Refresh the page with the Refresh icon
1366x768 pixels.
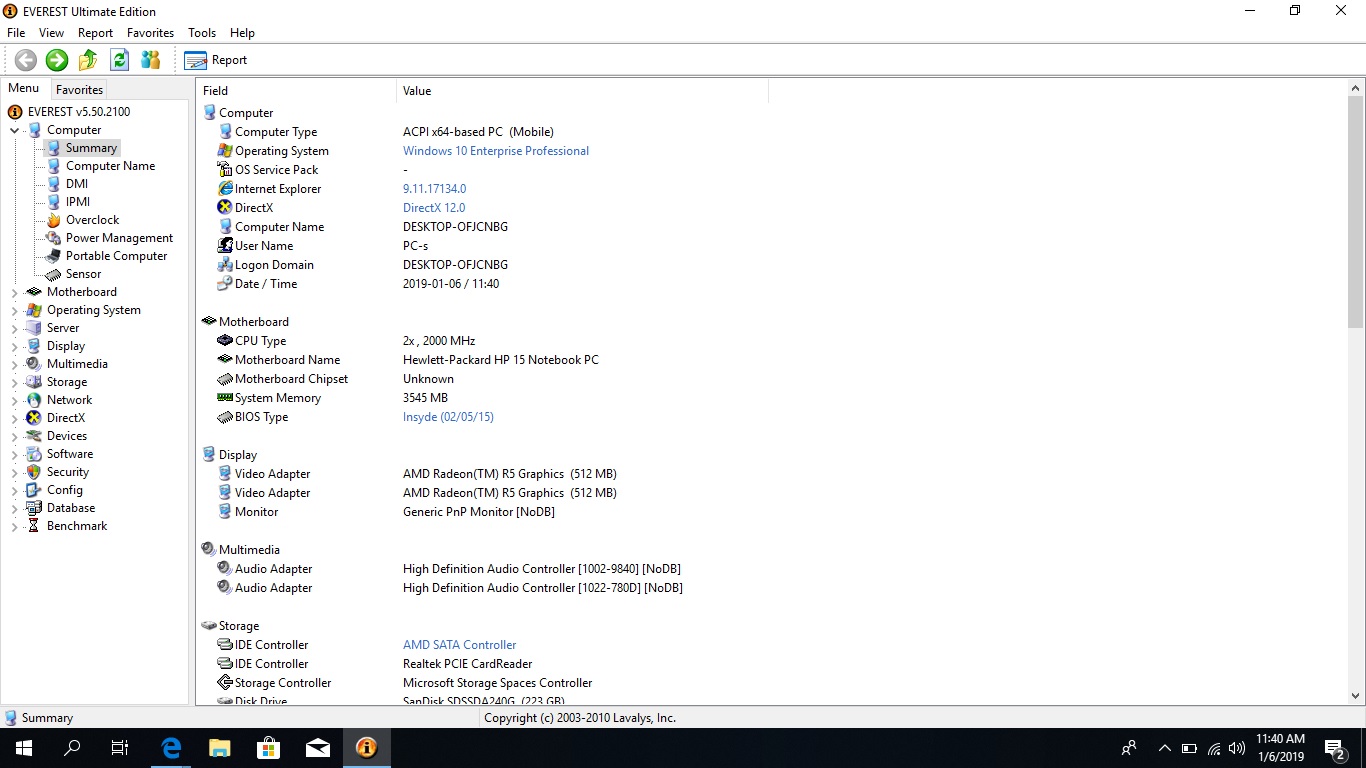119,60
